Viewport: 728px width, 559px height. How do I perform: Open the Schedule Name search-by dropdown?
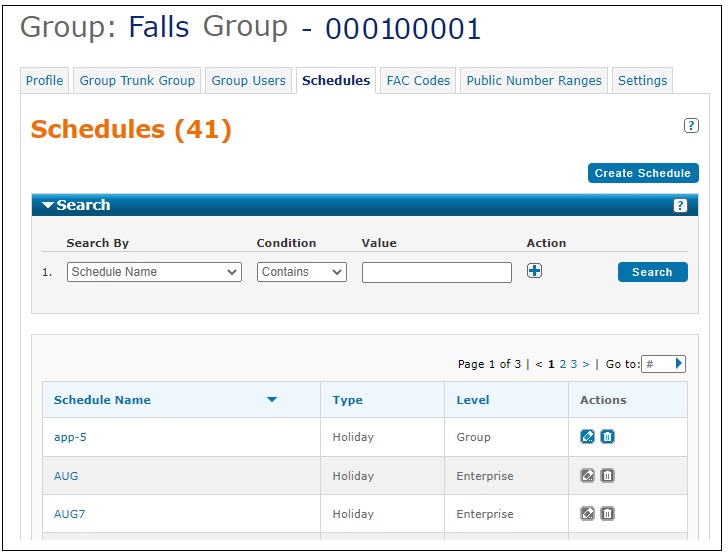154,272
